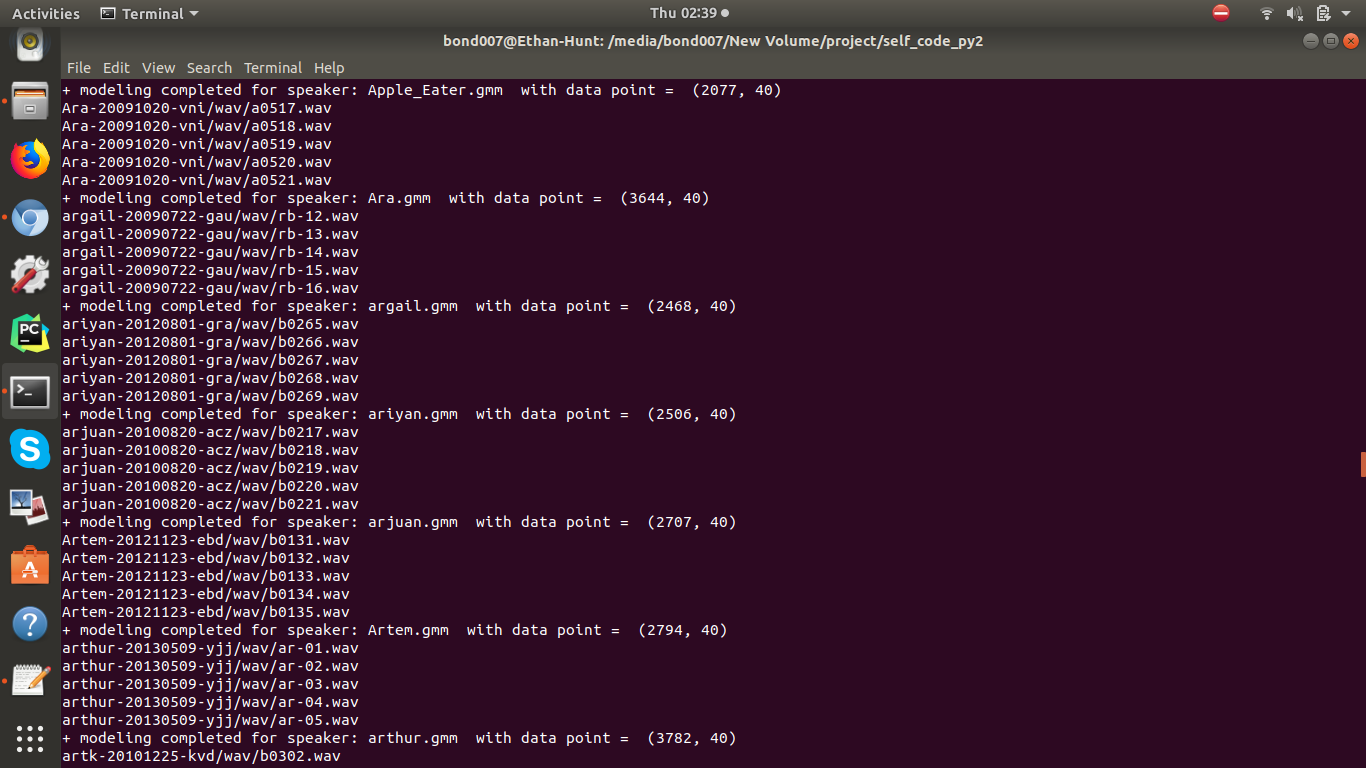Click text 'Artem-20121123-ebd/wav/b0131.wav'
Screen dimensions: 1366x768
pyautogui.click(x=206, y=540)
